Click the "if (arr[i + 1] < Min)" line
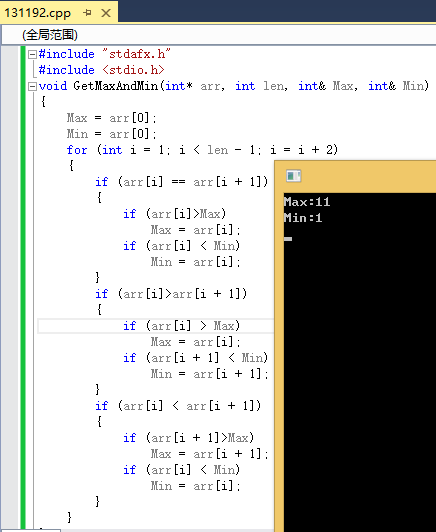 click(x=195, y=358)
